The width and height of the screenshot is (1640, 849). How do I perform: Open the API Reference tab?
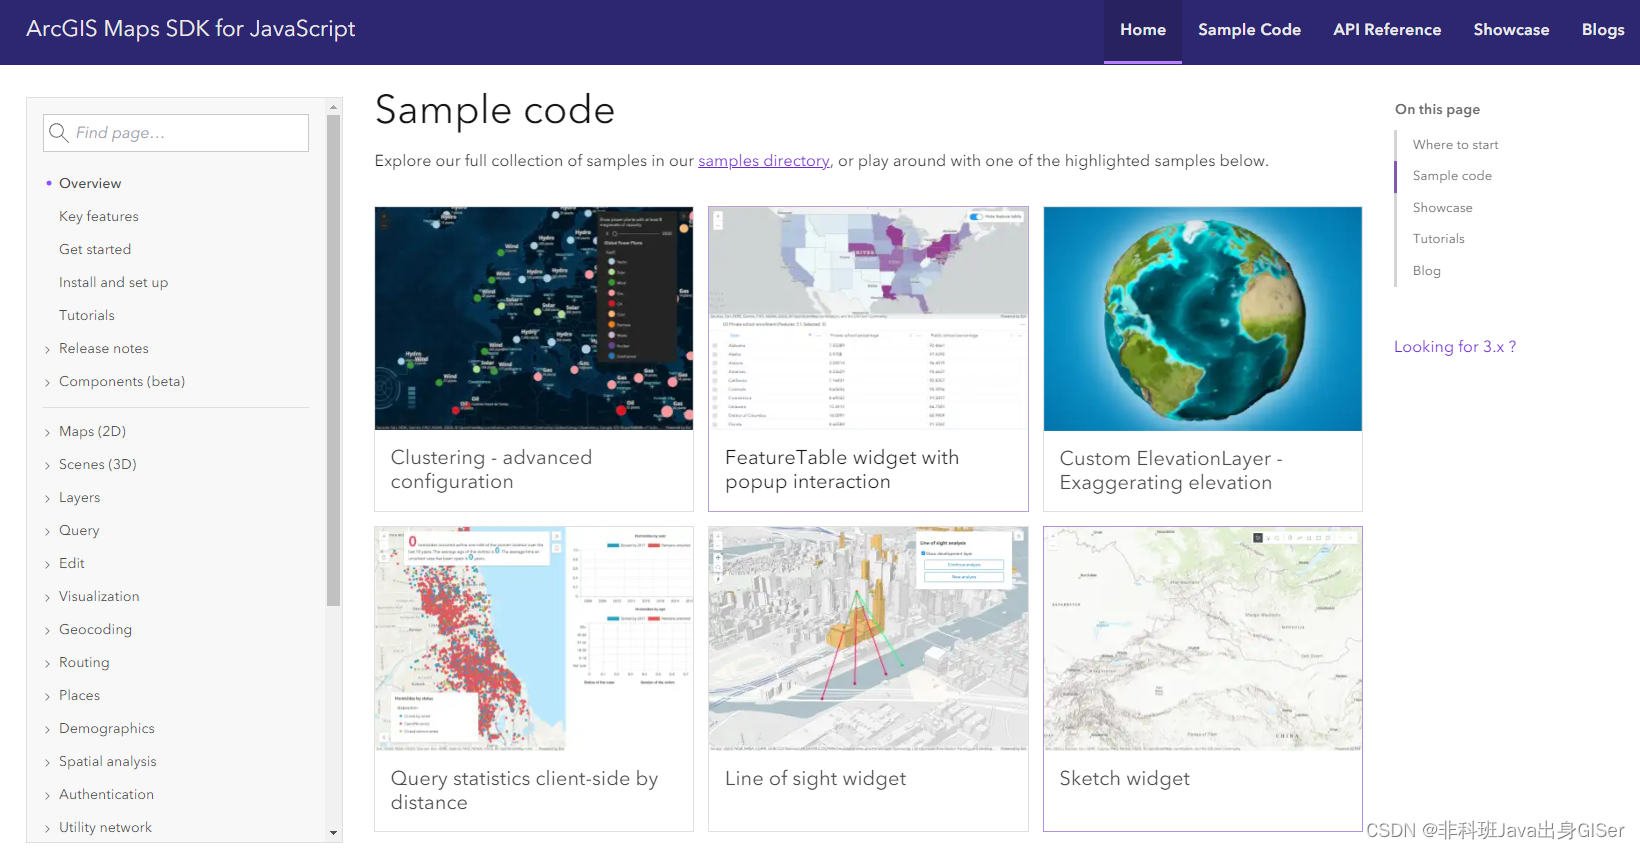(1387, 30)
